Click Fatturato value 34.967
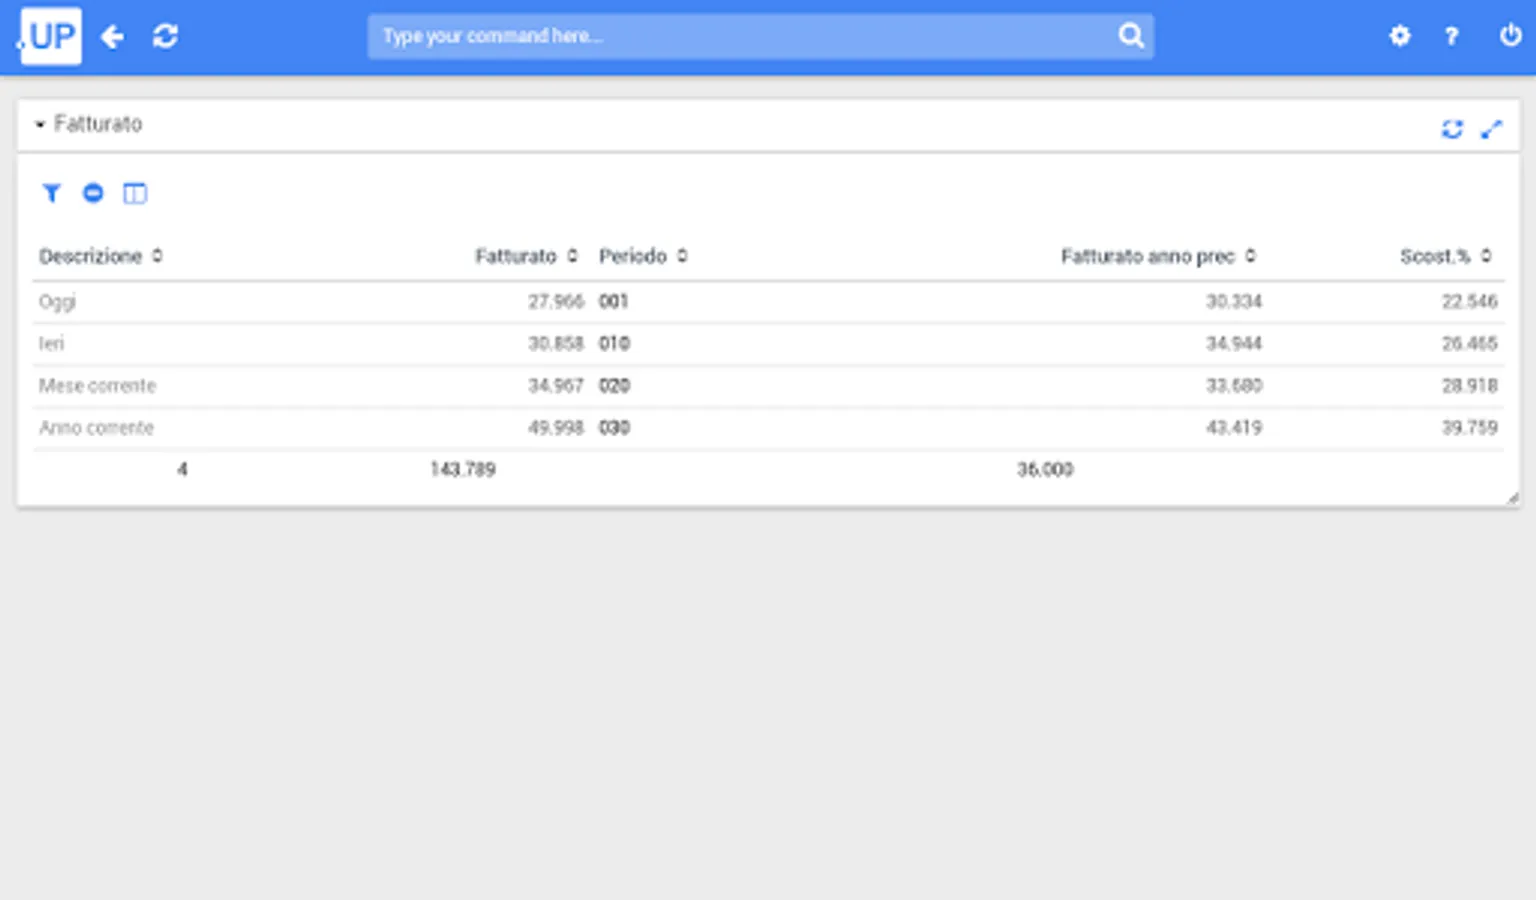The width and height of the screenshot is (1536, 900). click(x=555, y=386)
